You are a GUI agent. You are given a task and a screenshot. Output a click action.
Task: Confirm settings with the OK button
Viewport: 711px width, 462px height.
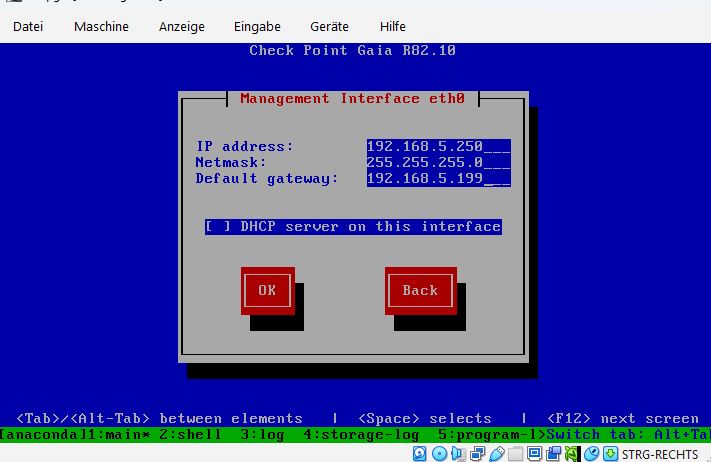click(x=268, y=290)
